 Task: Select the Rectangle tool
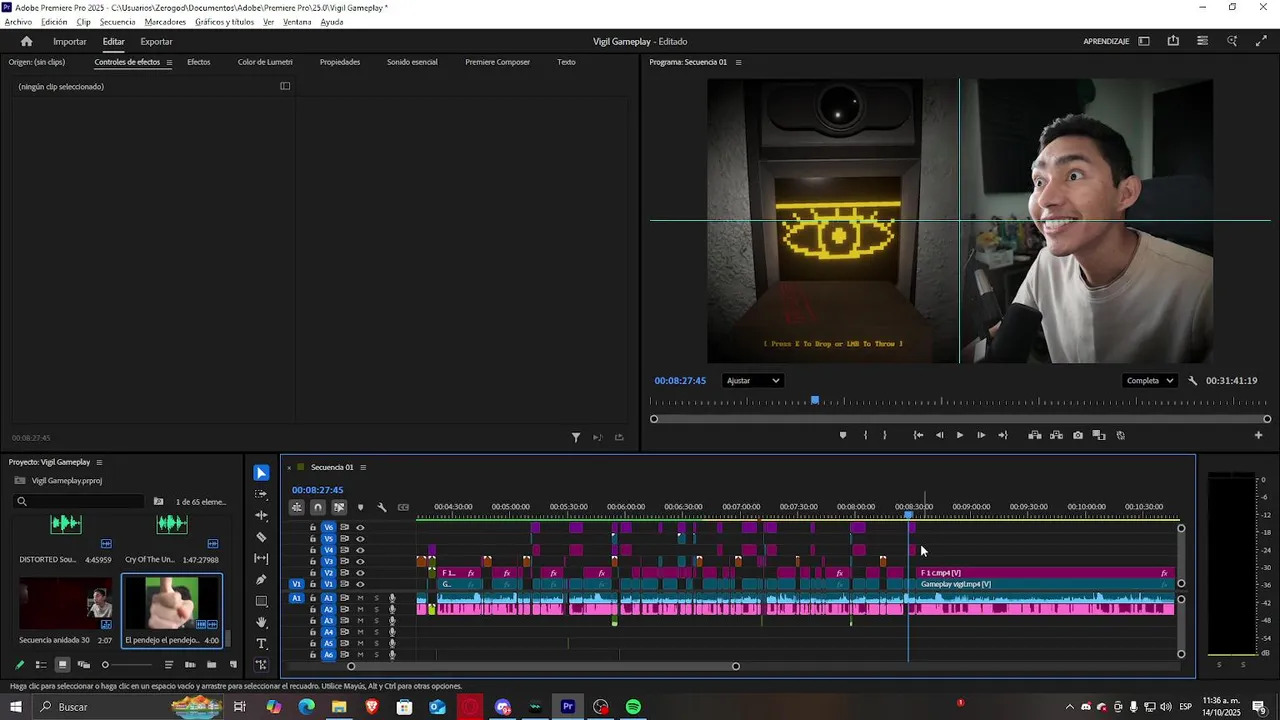pos(261,601)
